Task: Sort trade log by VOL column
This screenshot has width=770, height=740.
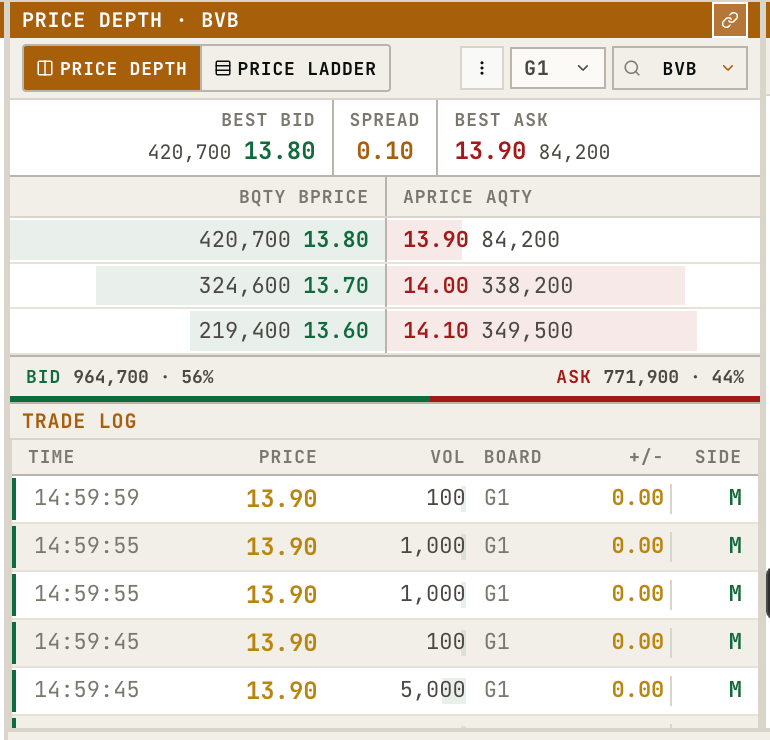Action: [x=447, y=457]
